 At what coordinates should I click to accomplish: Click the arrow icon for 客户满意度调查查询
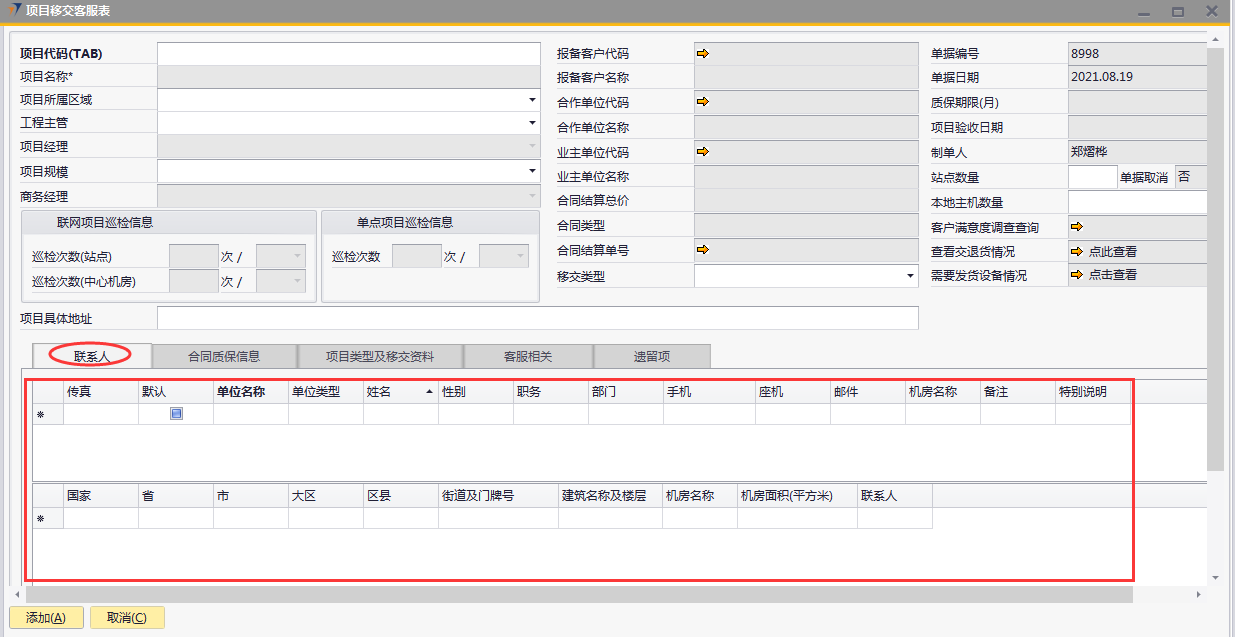1077,227
